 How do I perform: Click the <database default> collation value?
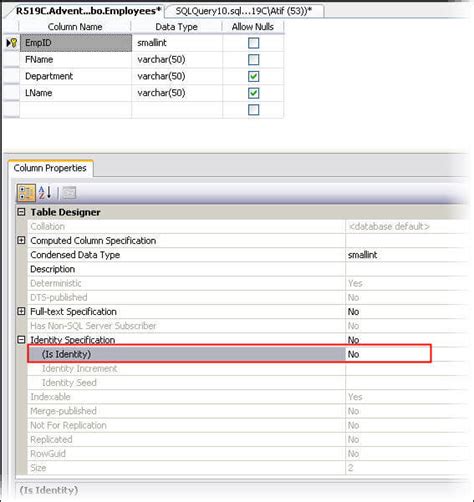tap(389, 226)
